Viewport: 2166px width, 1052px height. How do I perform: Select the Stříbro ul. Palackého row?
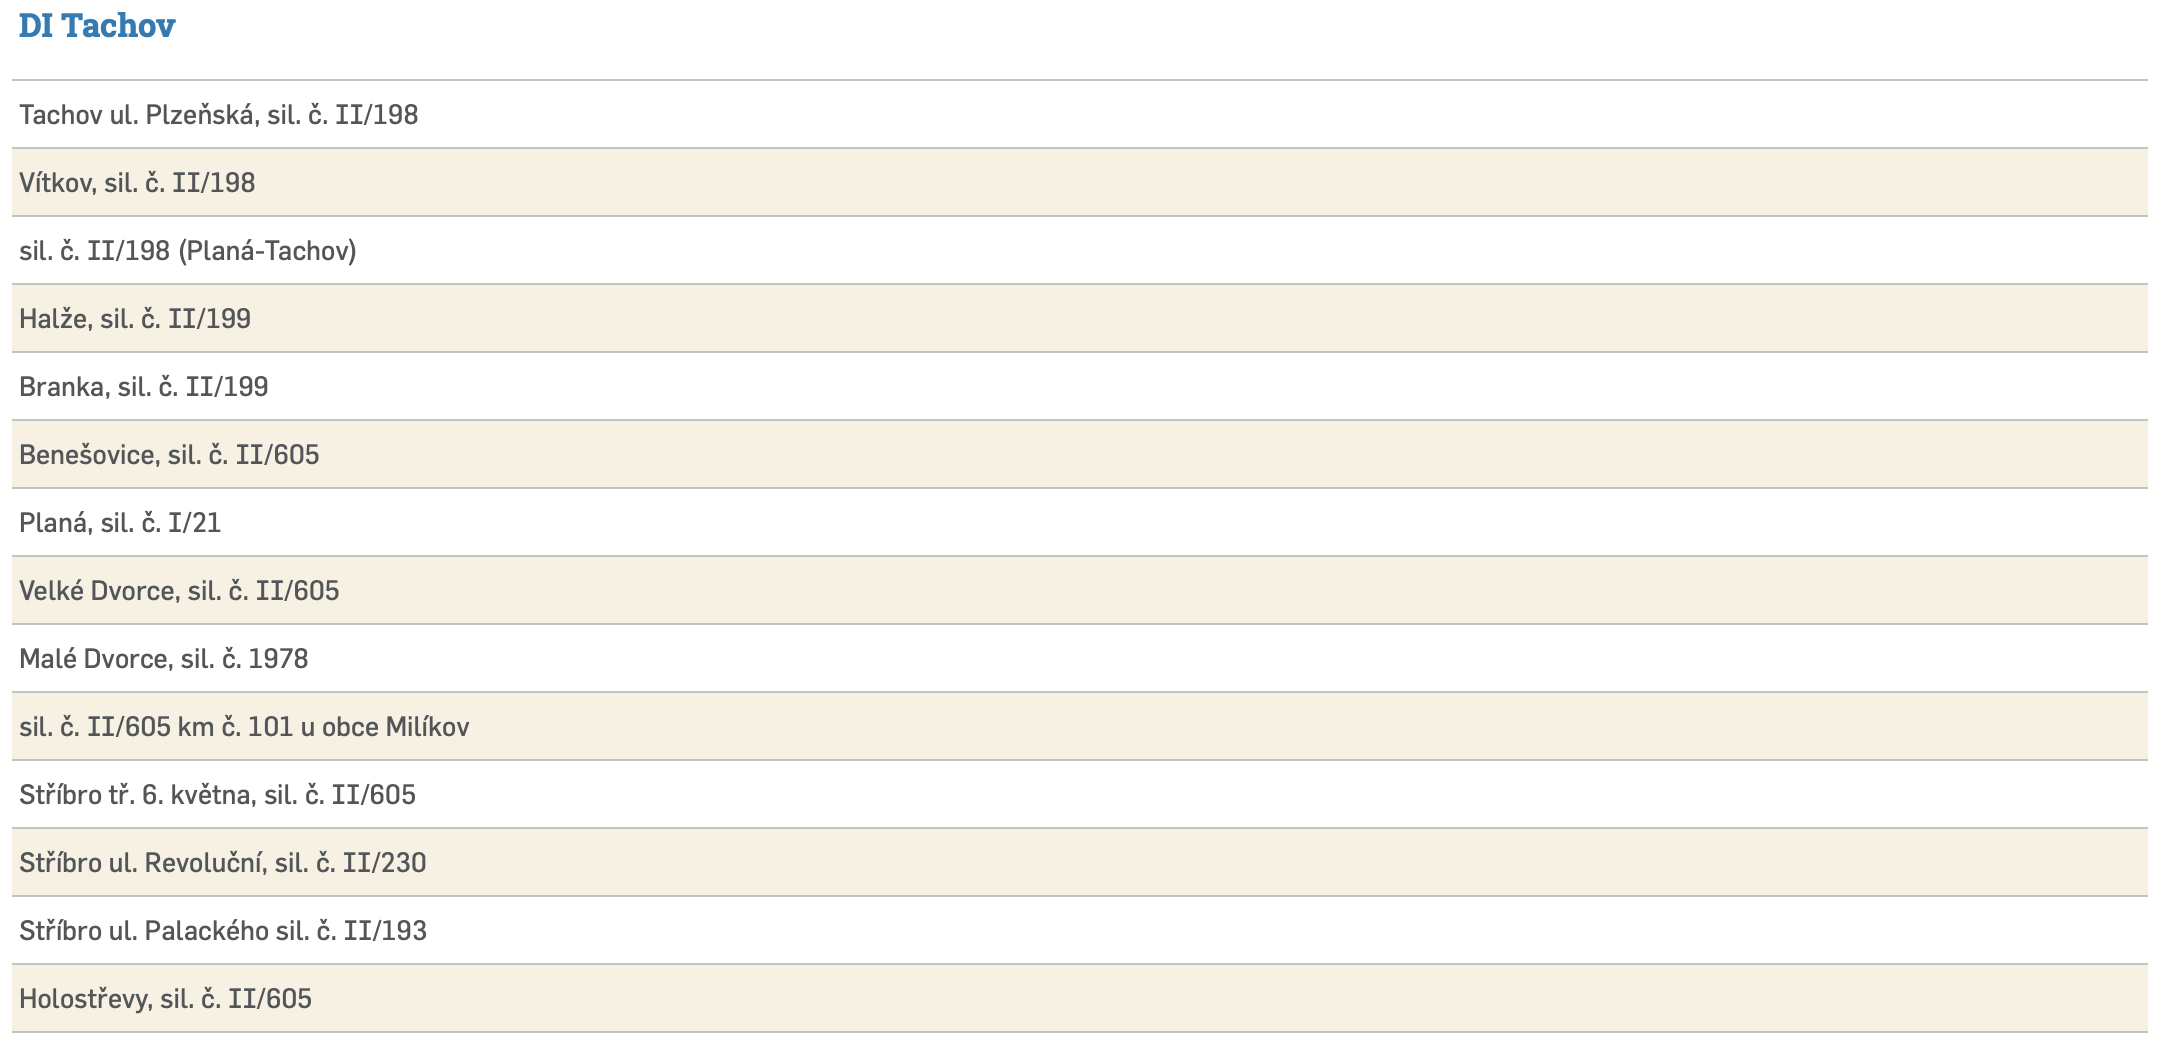222,931
